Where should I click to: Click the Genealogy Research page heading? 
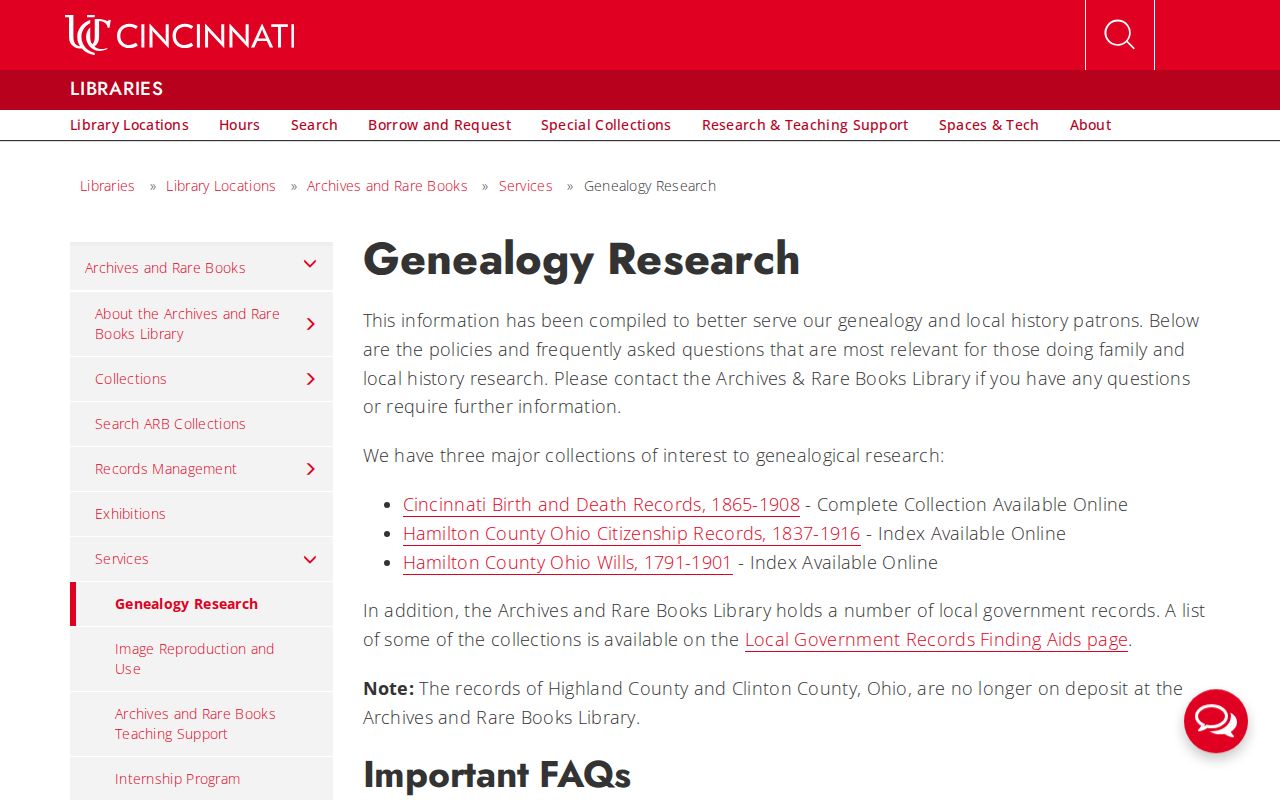pos(581,260)
